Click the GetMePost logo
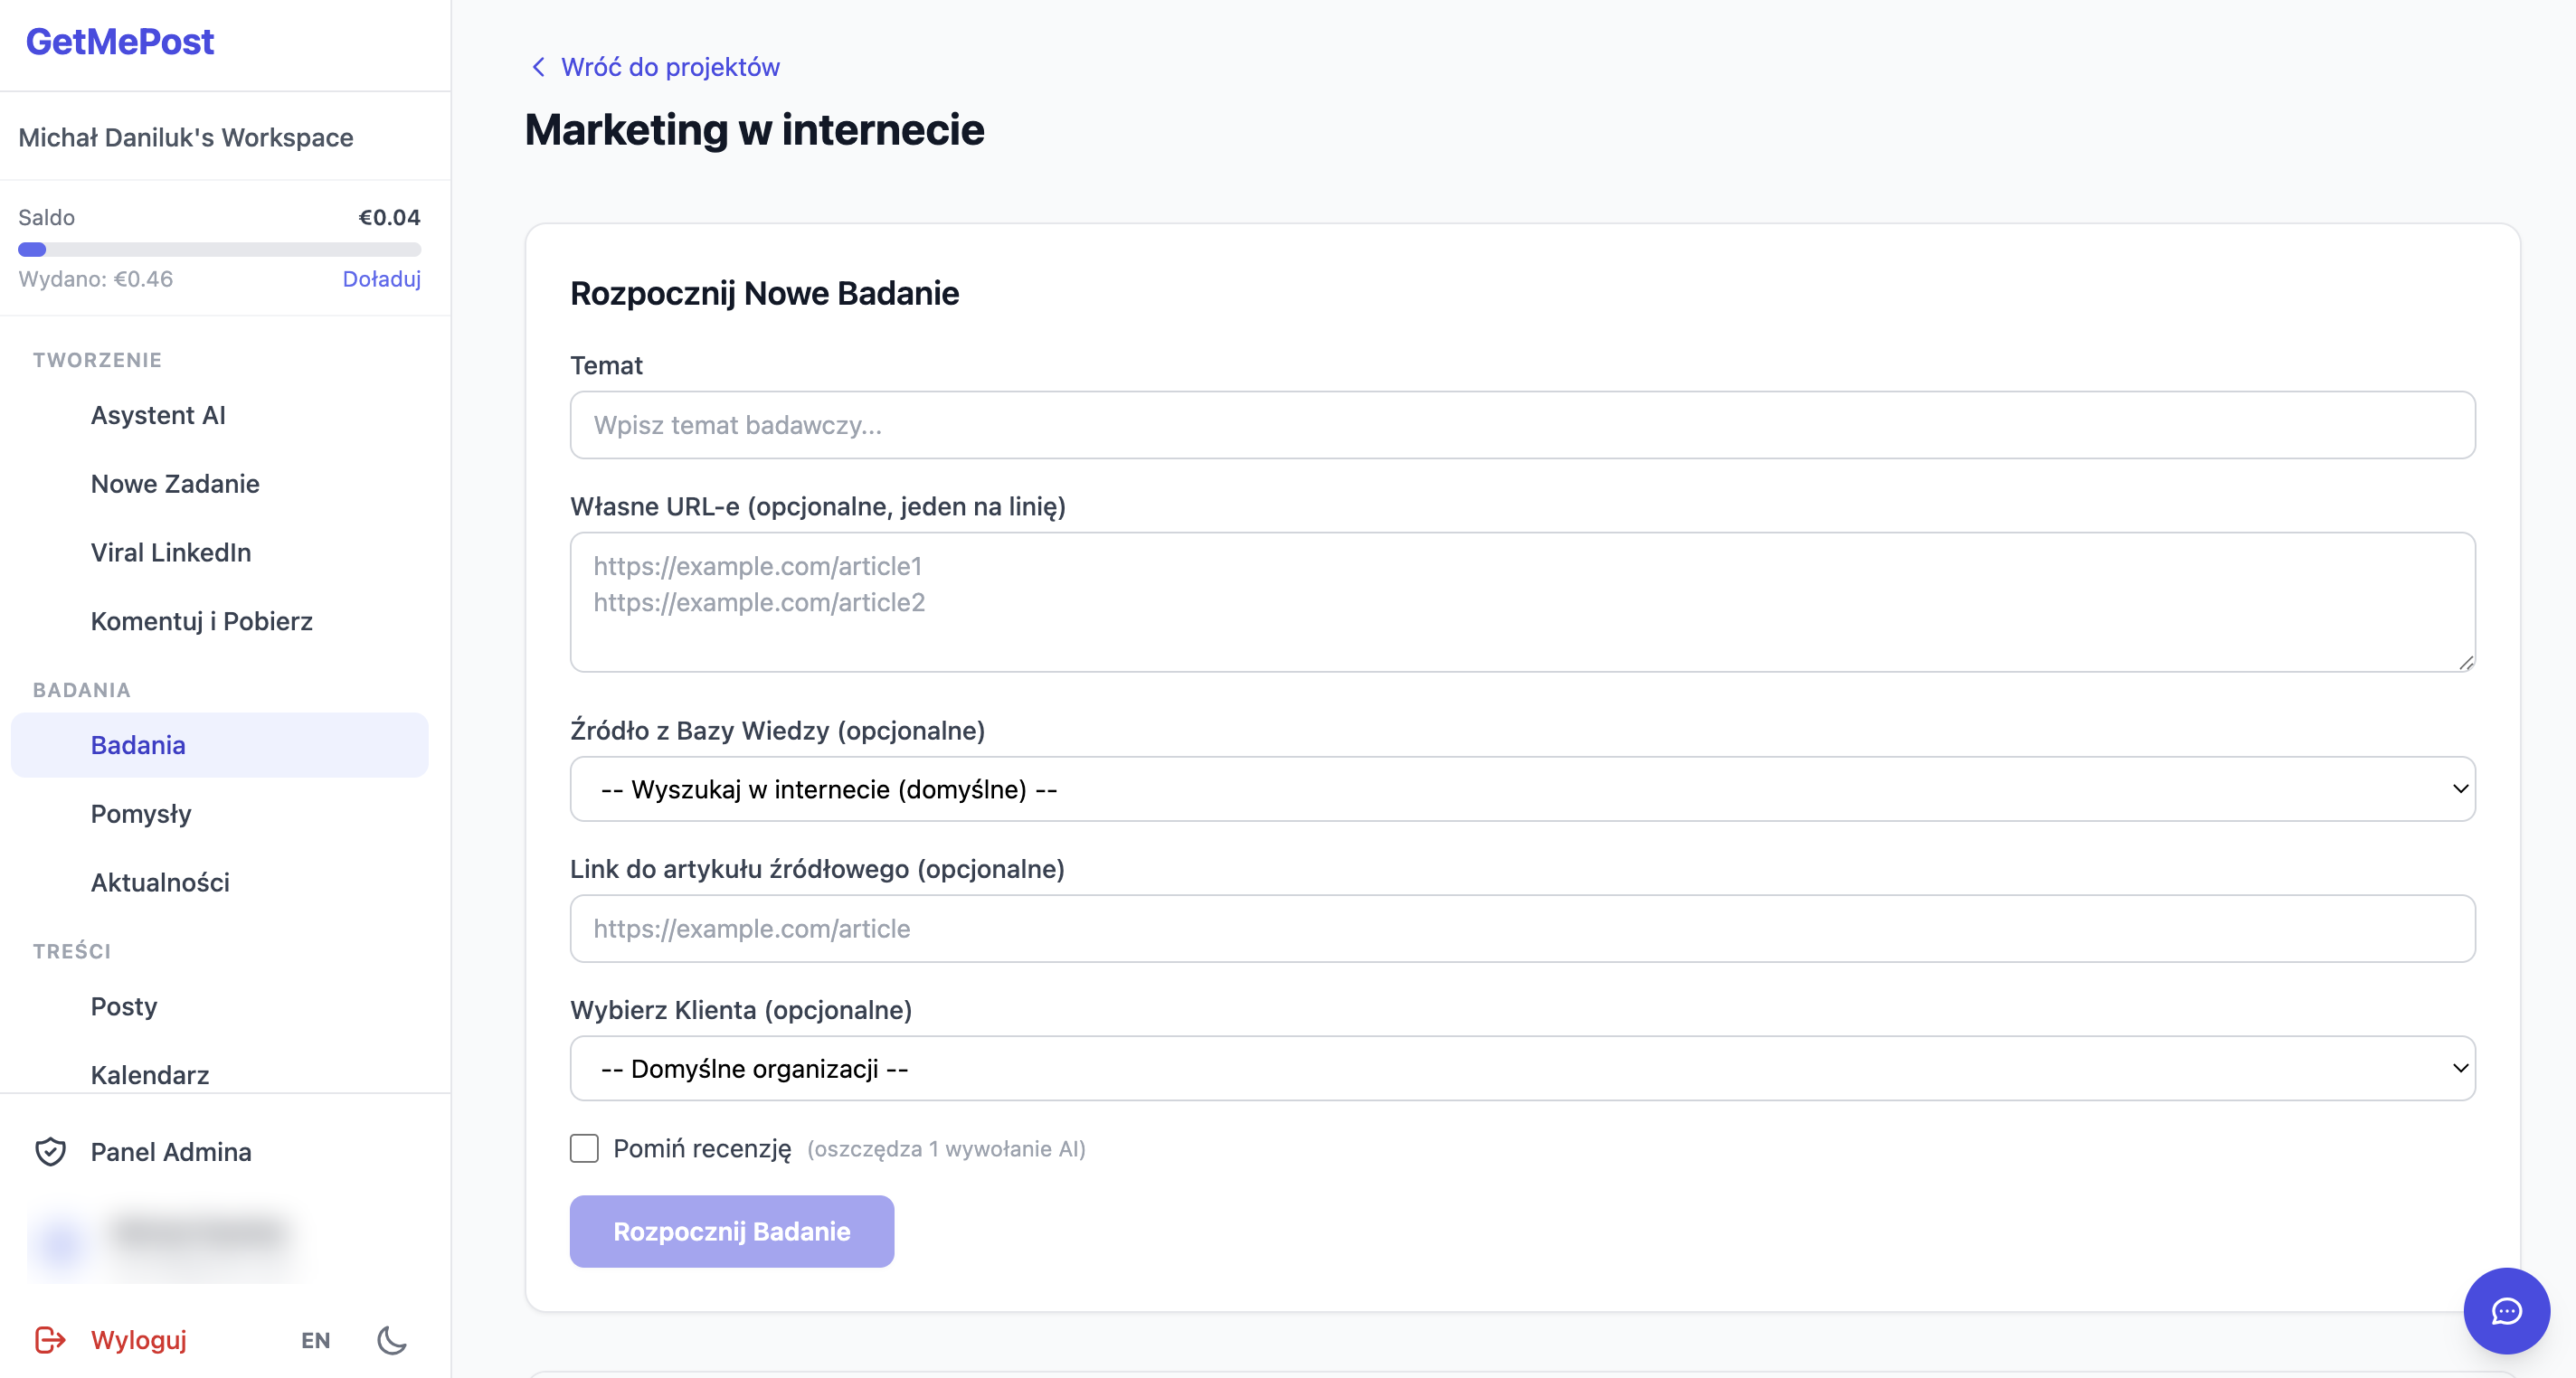 click(120, 41)
